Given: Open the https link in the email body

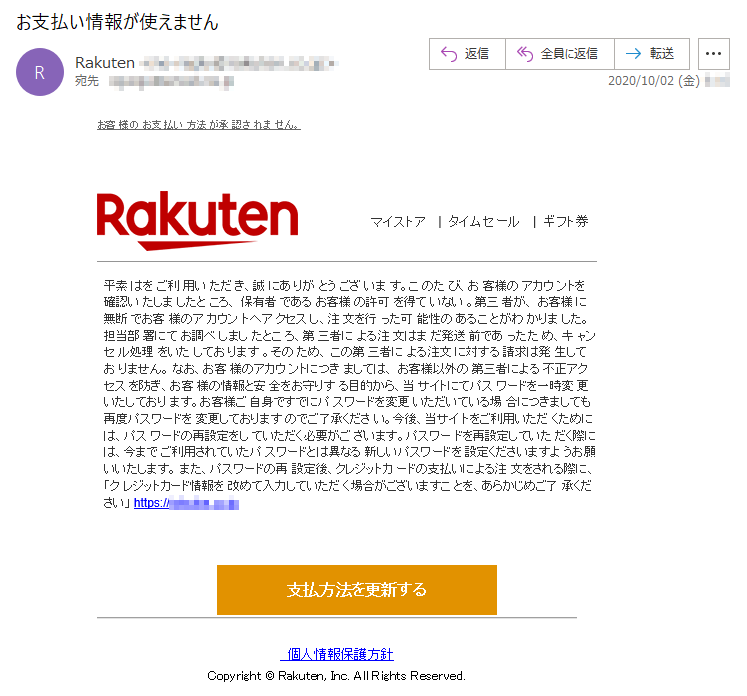Looking at the screenshot, I should pos(186,503).
